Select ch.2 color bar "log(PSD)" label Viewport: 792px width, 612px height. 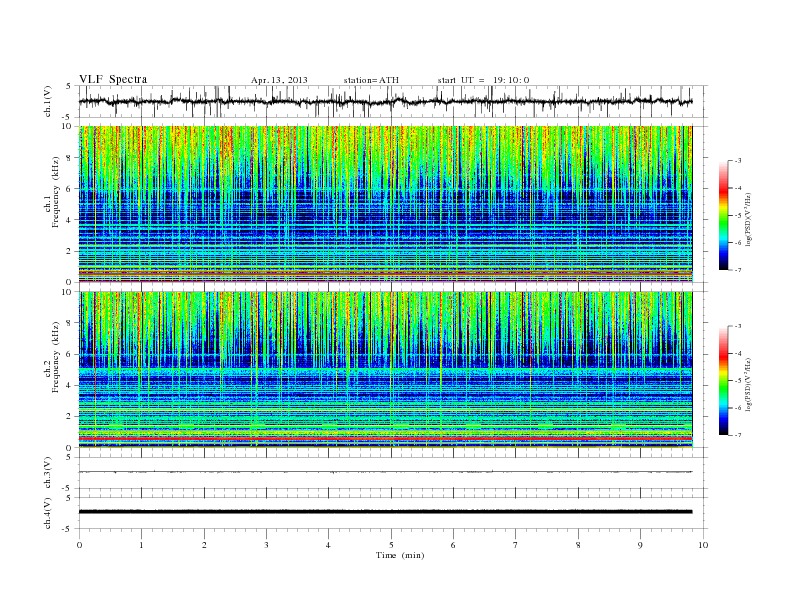749,384
